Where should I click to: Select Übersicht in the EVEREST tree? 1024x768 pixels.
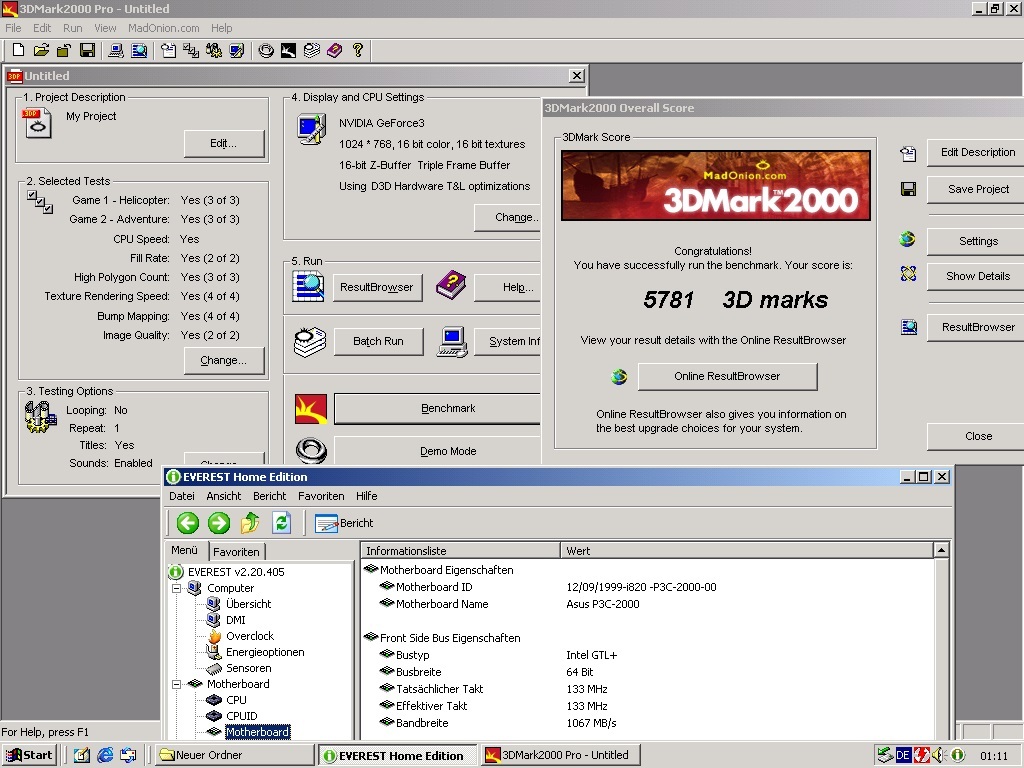pos(248,604)
